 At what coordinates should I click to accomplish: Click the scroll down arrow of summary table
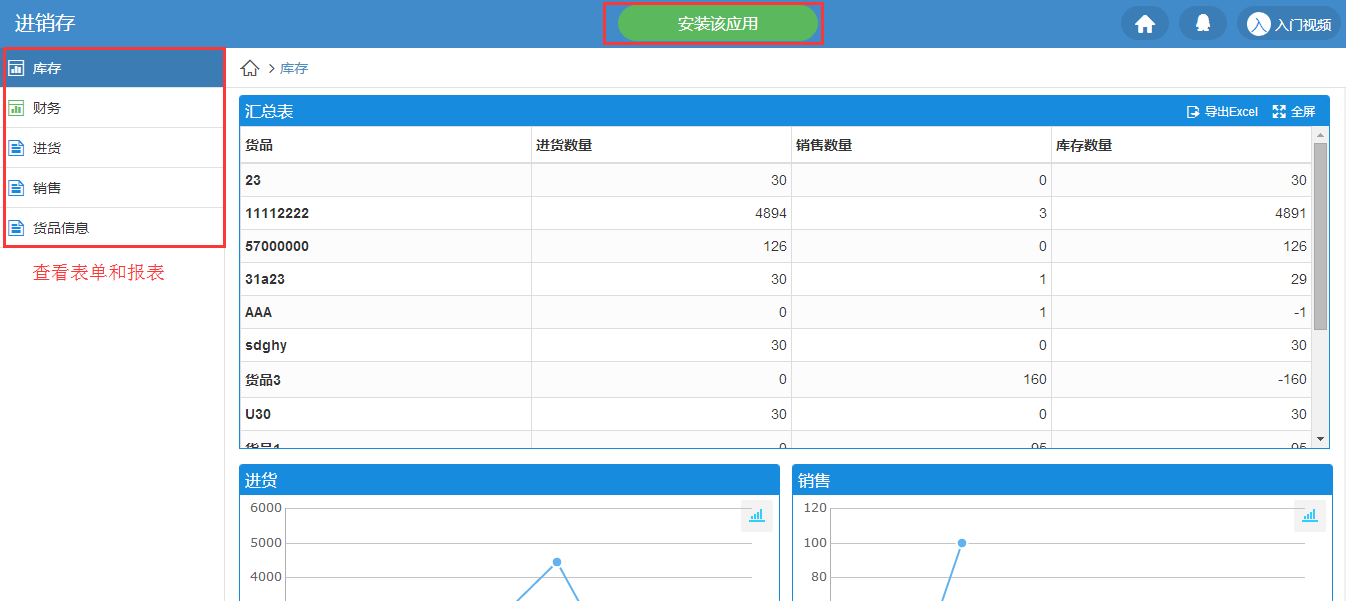pyautogui.click(x=1320, y=439)
